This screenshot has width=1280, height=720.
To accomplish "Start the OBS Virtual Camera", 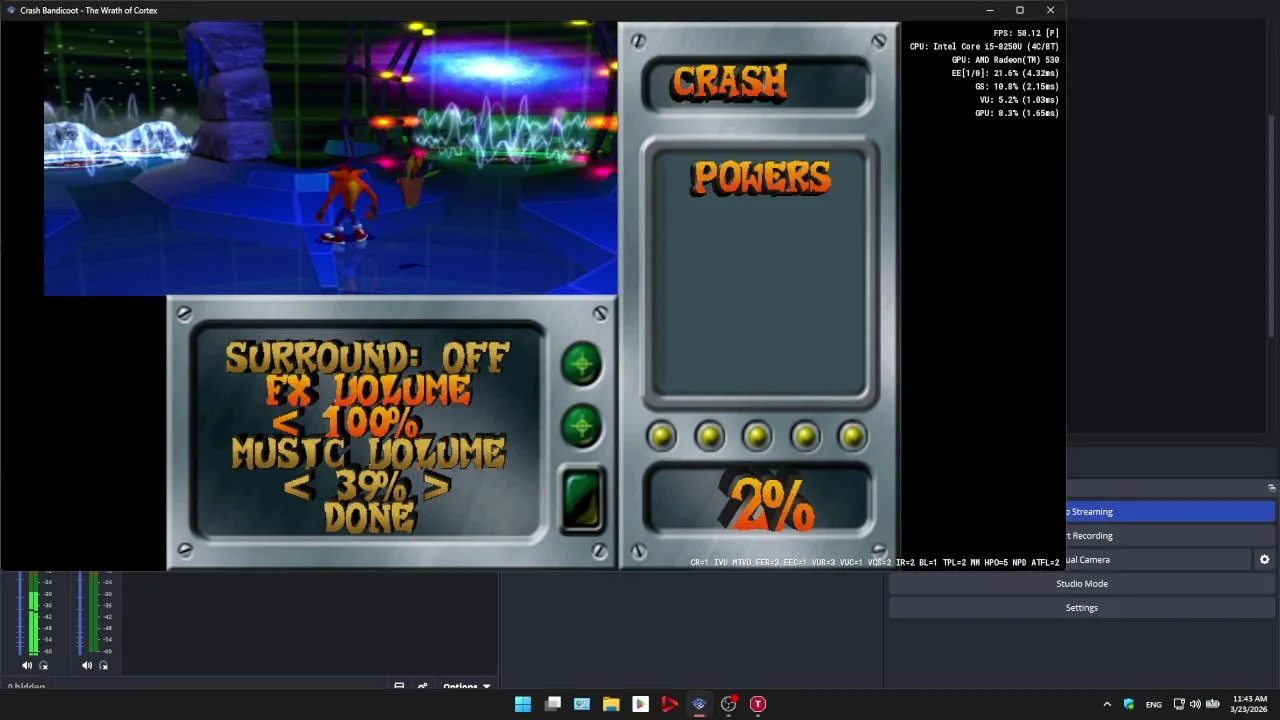I will (1158, 560).
